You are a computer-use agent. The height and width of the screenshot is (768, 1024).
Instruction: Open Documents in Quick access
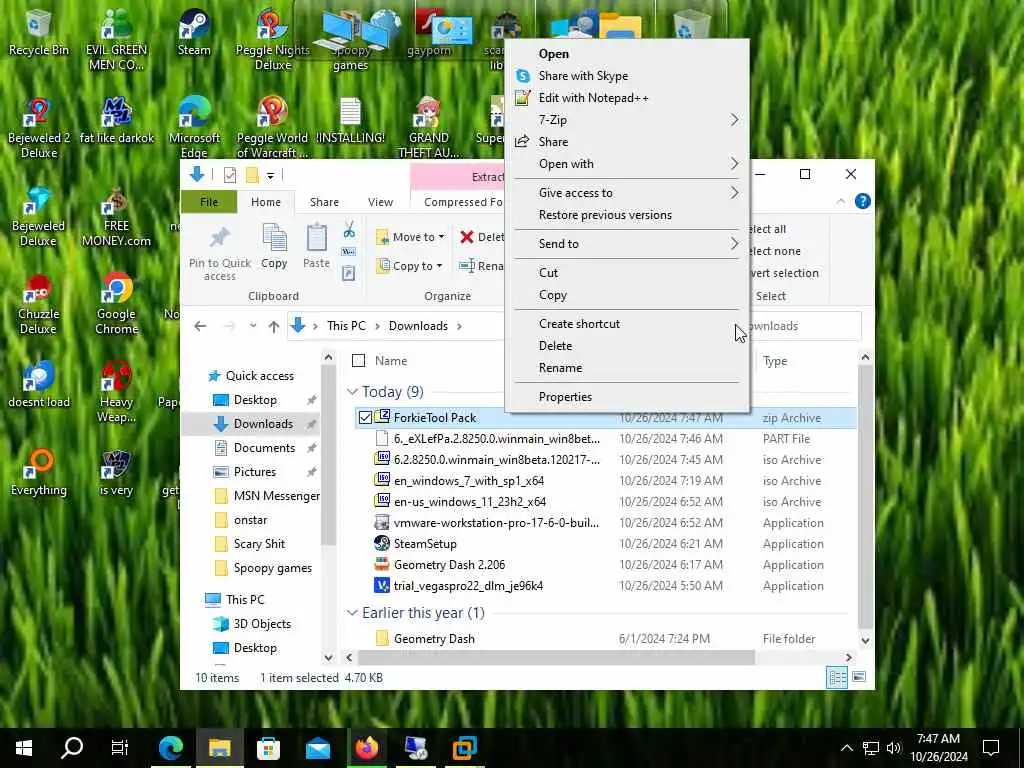[x=264, y=447]
